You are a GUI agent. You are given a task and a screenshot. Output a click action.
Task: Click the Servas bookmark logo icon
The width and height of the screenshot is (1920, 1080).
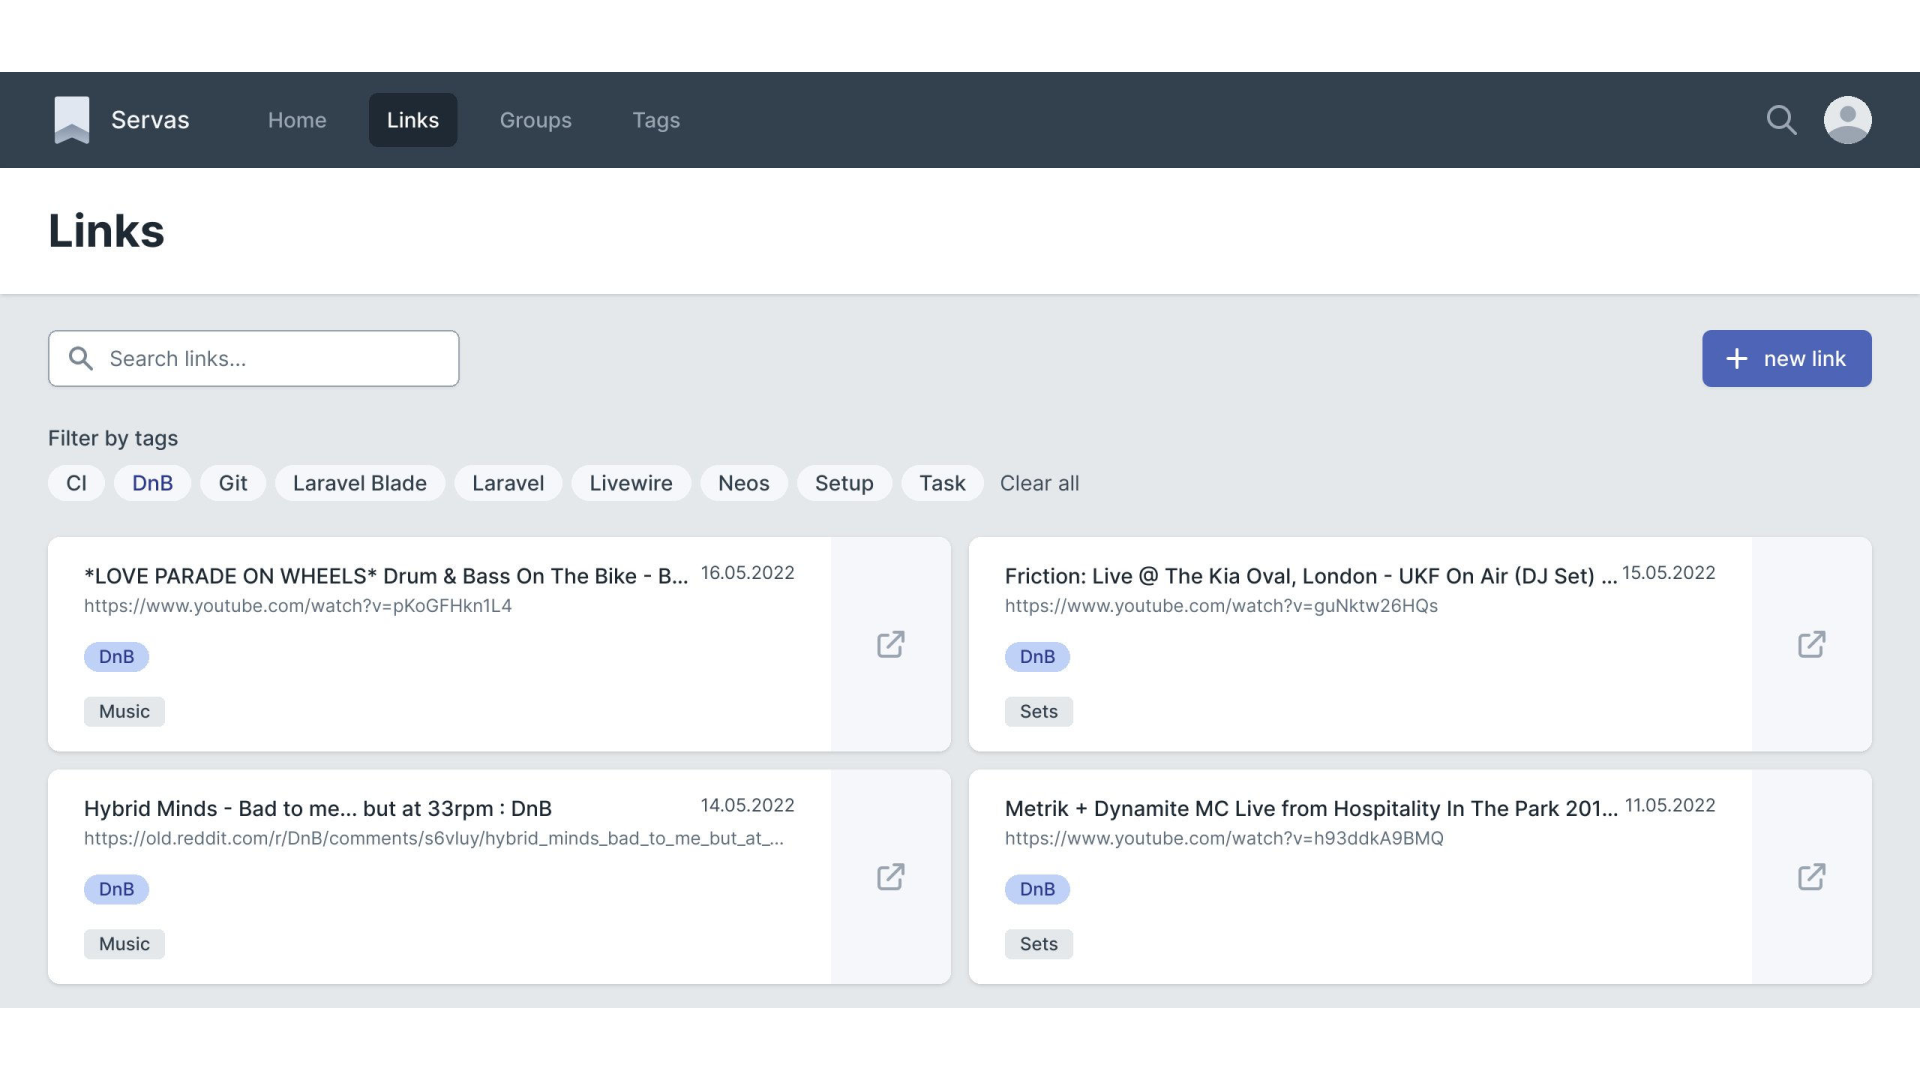coord(72,120)
